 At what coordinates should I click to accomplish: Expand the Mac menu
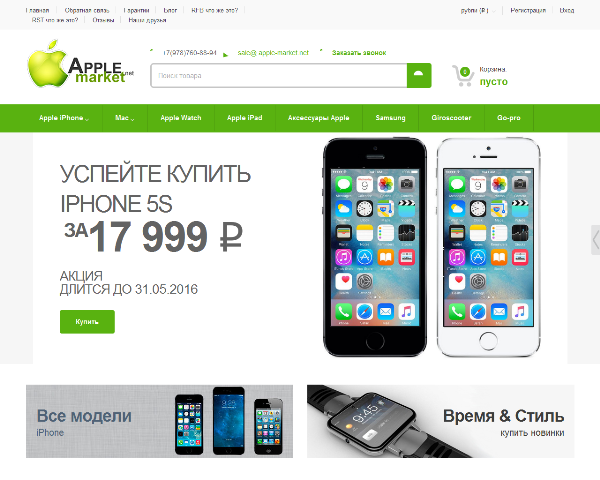pyautogui.click(x=125, y=118)
